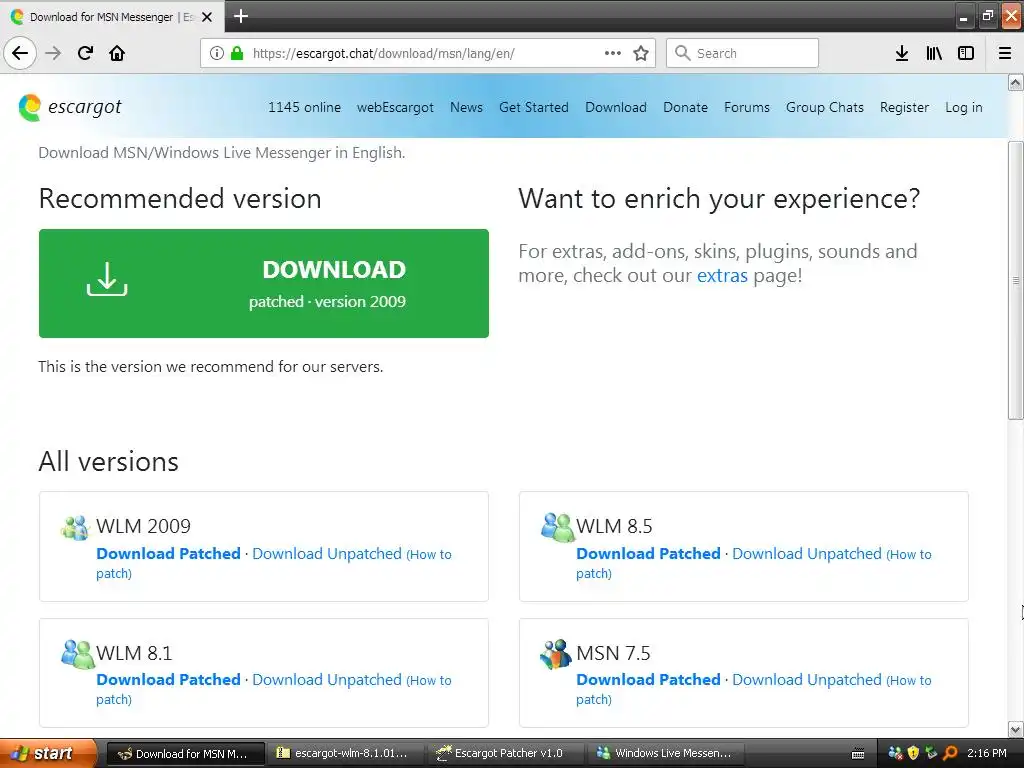Download Patched MSN 7.5
This screenshot has width=1024, height=768.
648,679
